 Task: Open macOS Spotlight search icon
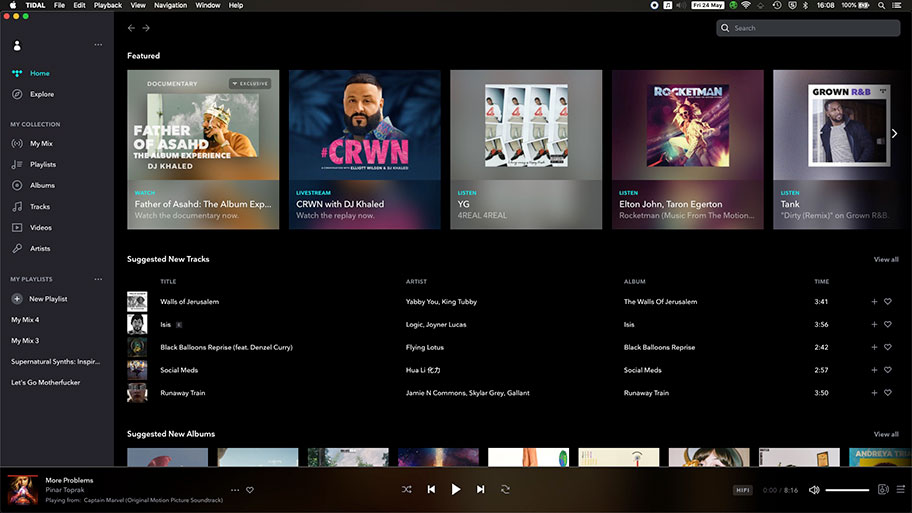point(882,5)
